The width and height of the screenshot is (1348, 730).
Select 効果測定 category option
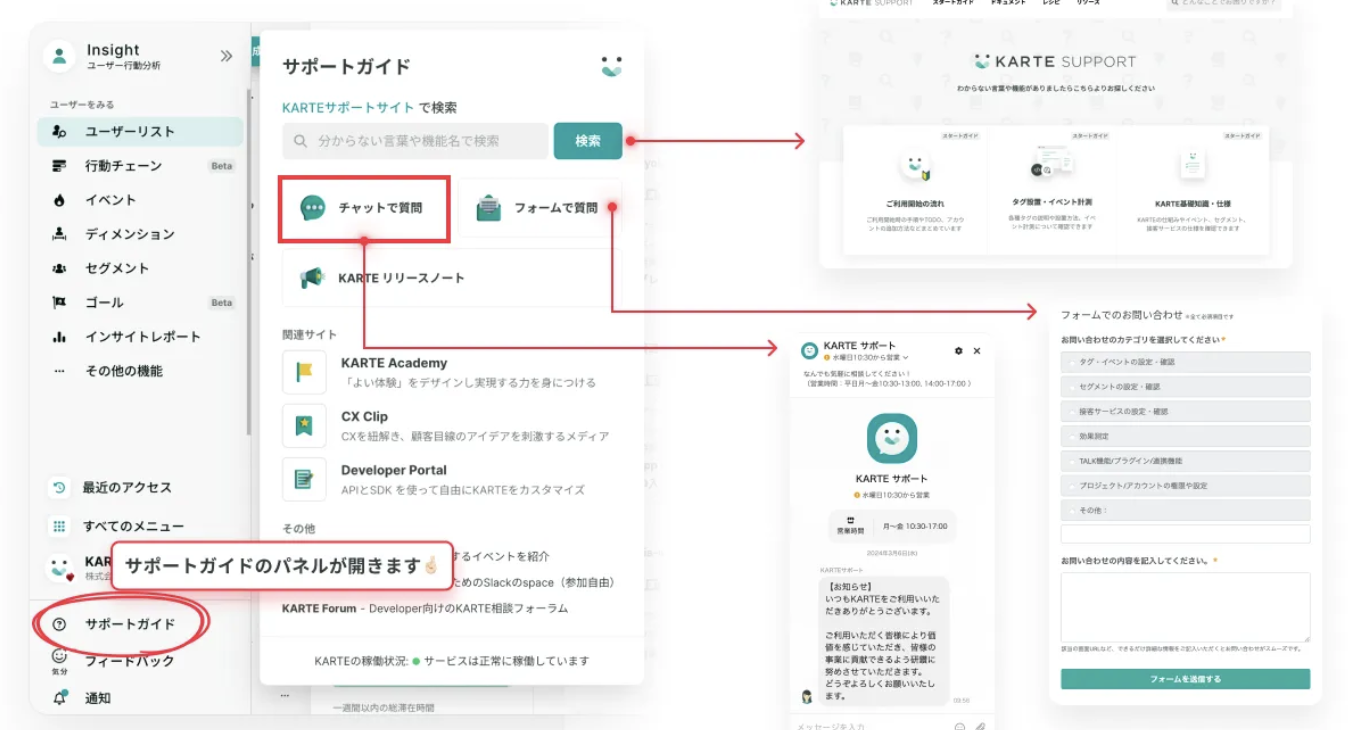pos(1185,436)
